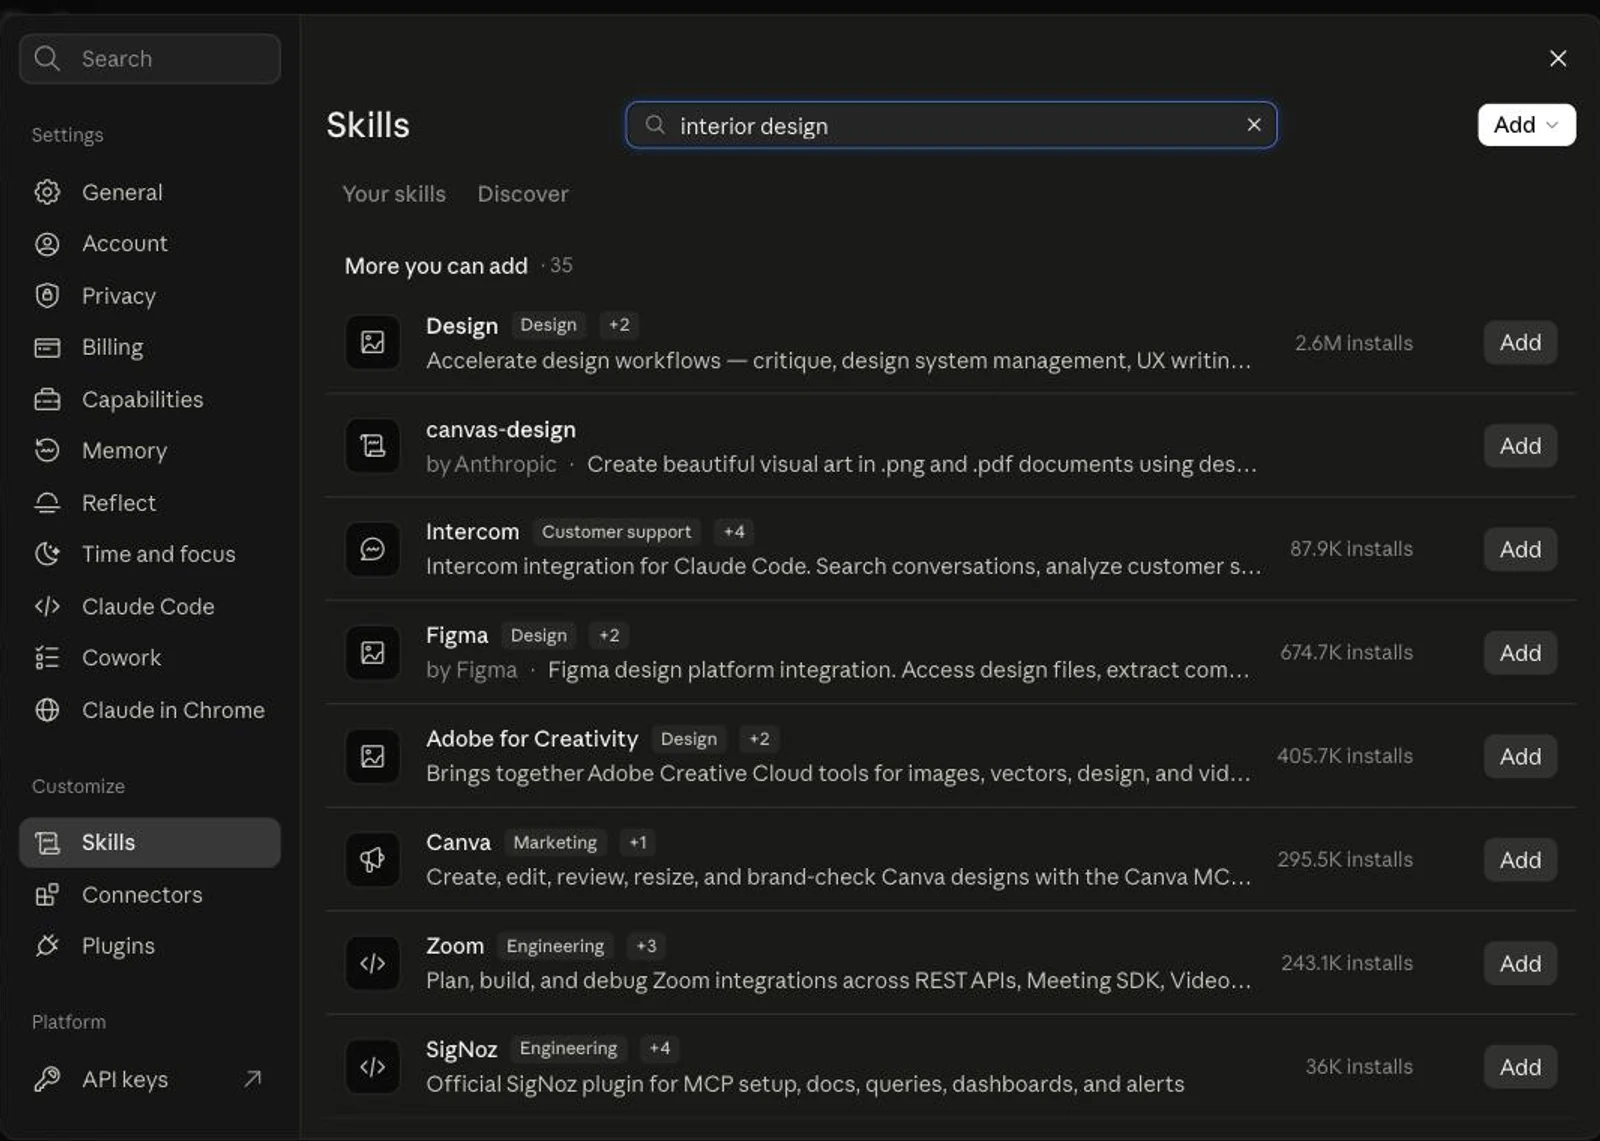Click the Intercom chat bubble icon
Screen dimensions: 1600x1141
click(373, 549)
